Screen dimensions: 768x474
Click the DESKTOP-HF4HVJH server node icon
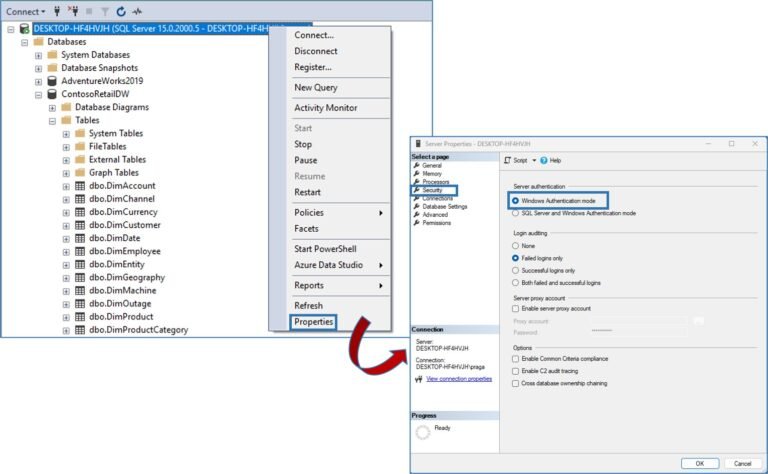(24, 28)
